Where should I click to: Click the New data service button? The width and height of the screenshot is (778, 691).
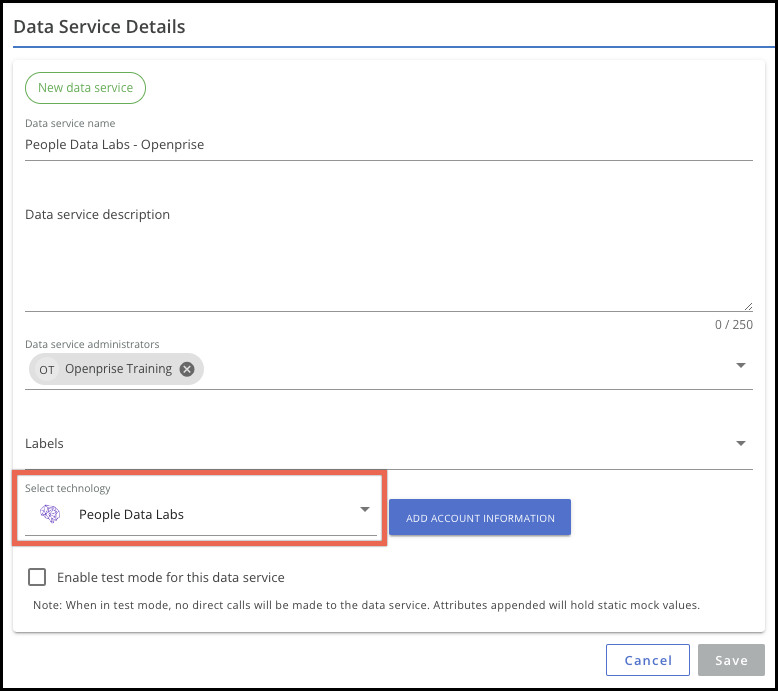85,88
